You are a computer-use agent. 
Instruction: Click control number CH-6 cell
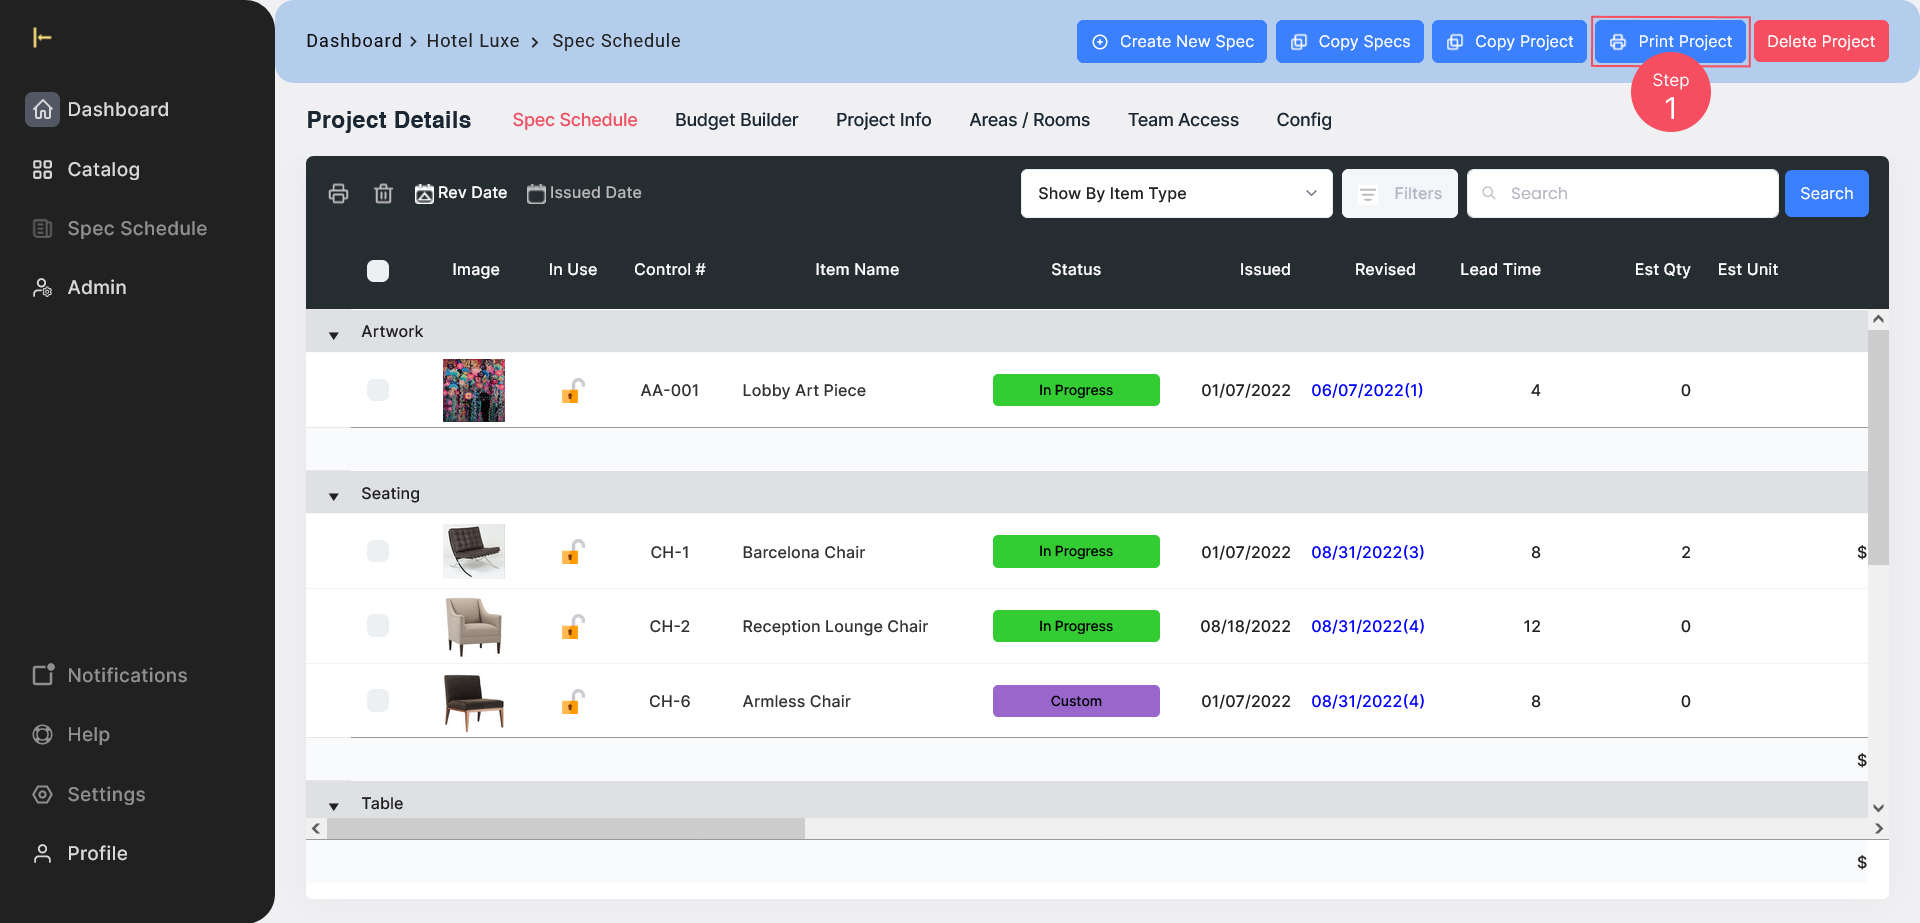pos(670,701)
